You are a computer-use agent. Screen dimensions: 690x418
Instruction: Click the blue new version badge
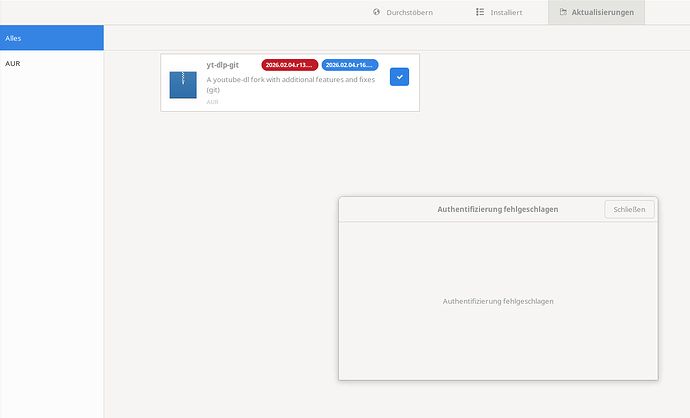click(349, 65)
